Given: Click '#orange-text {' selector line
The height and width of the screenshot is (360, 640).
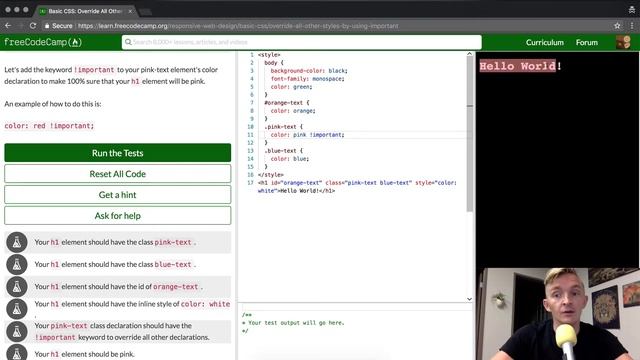Looking at the screenshot, I should click(287, 103).
